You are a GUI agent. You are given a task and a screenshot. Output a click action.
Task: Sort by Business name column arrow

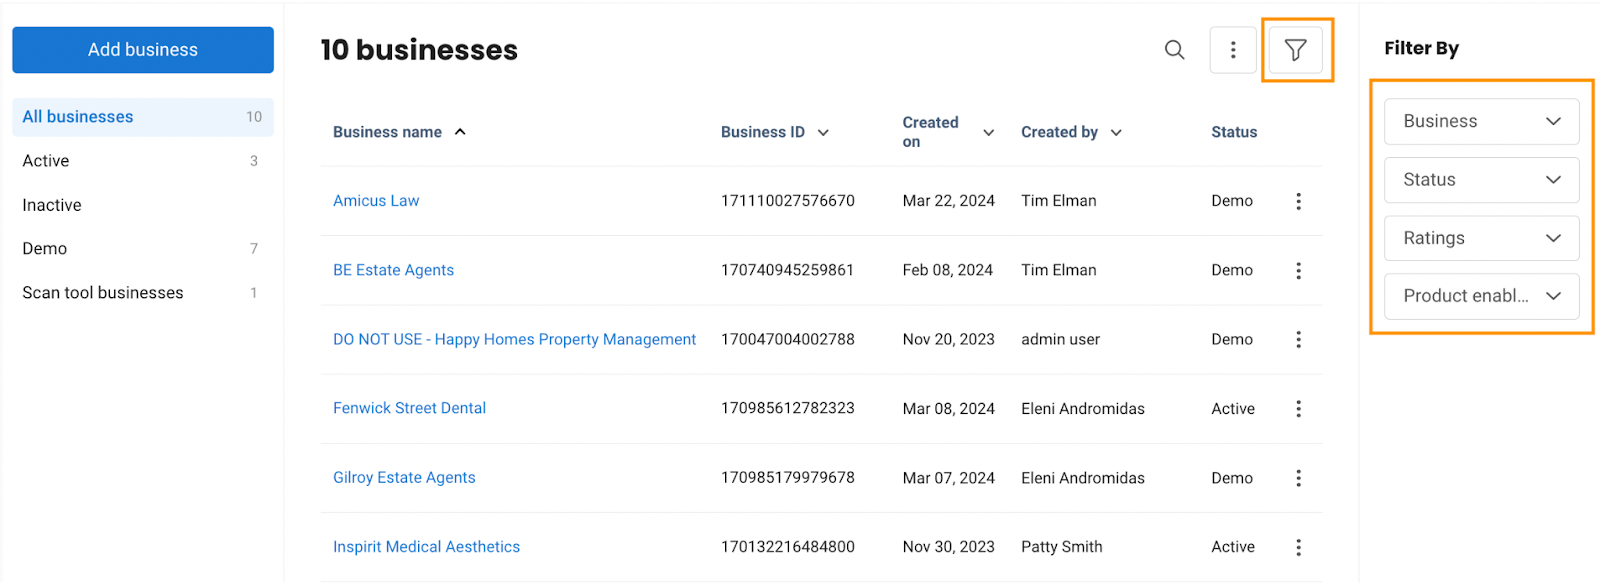pyautogui.click(x=460, y=132)
